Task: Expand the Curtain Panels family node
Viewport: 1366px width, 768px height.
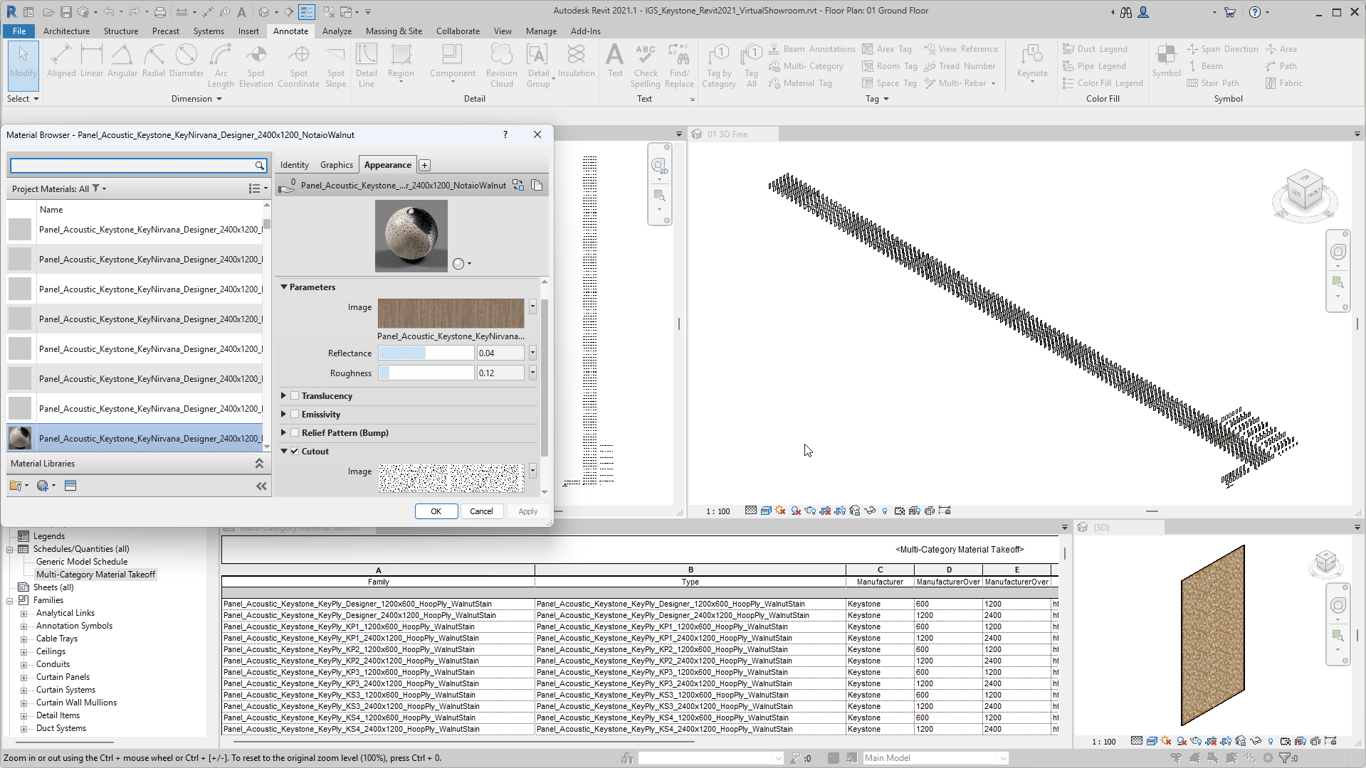Action: (x=24, y=677)
